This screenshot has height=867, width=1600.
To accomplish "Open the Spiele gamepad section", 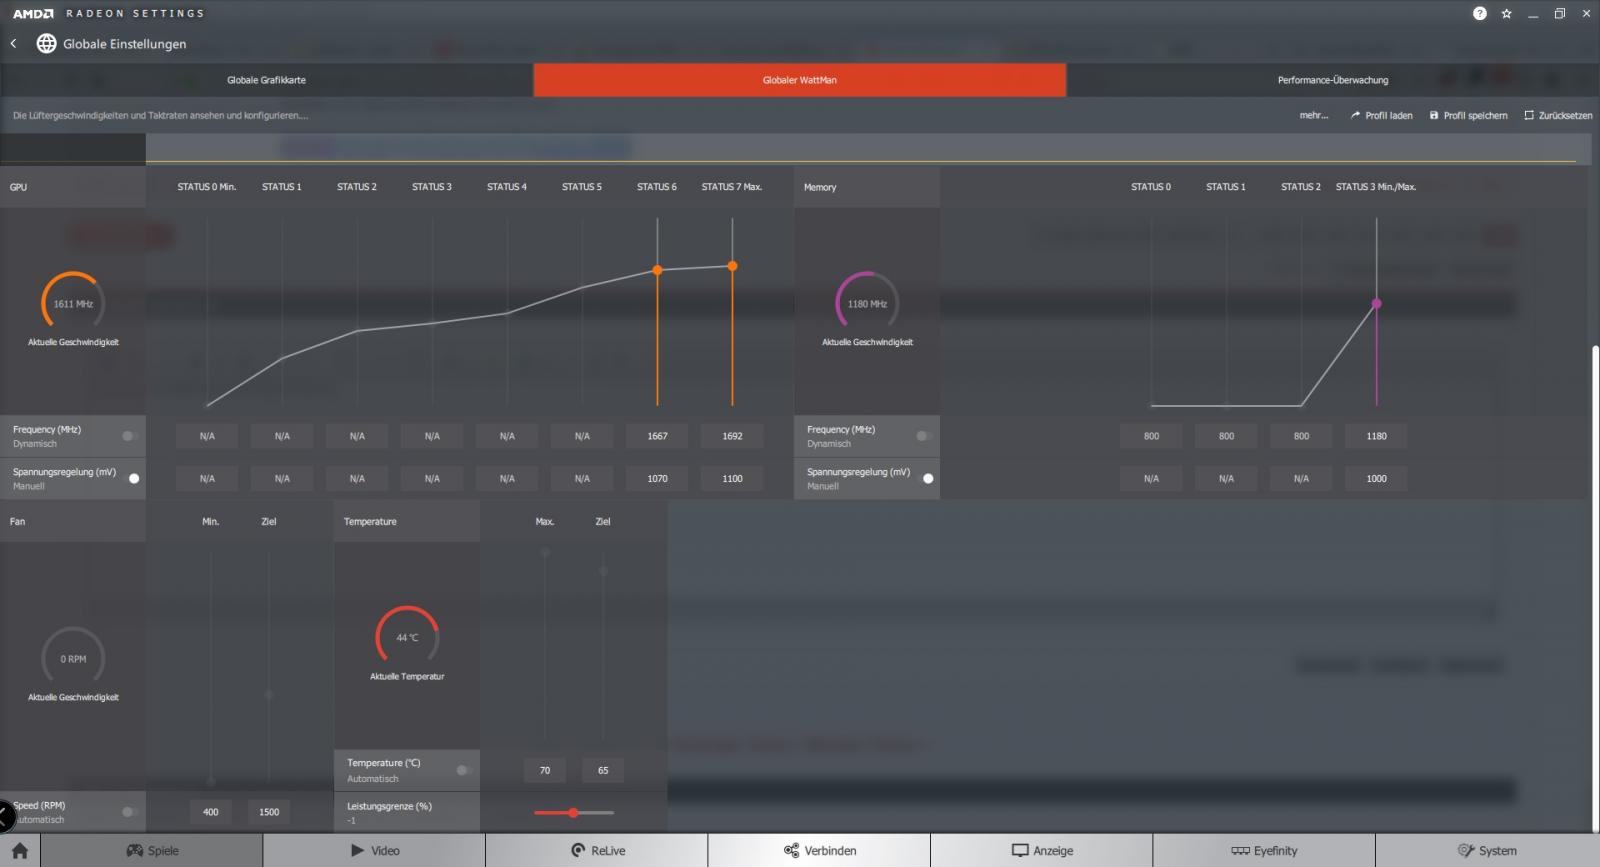I will (x=152, y=850).
